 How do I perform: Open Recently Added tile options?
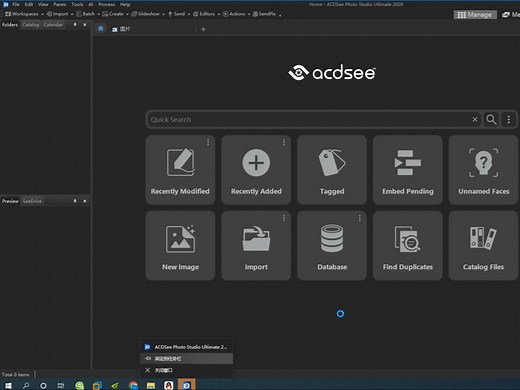click(284, 142)
